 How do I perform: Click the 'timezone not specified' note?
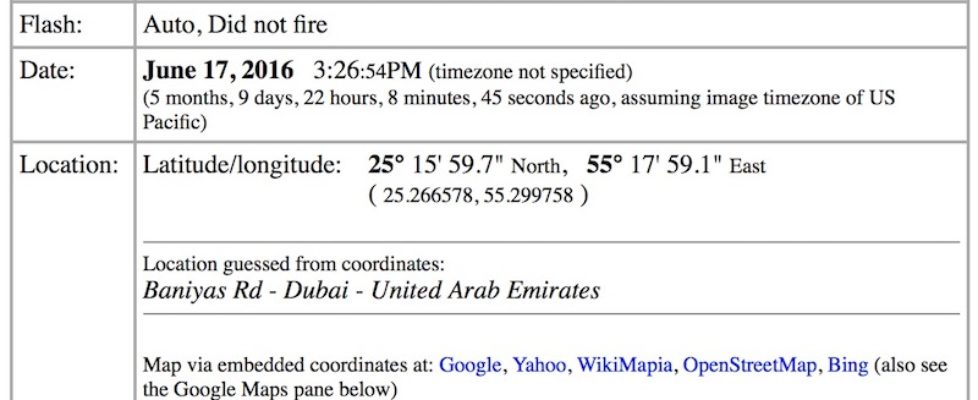click(x=530, y=72)
